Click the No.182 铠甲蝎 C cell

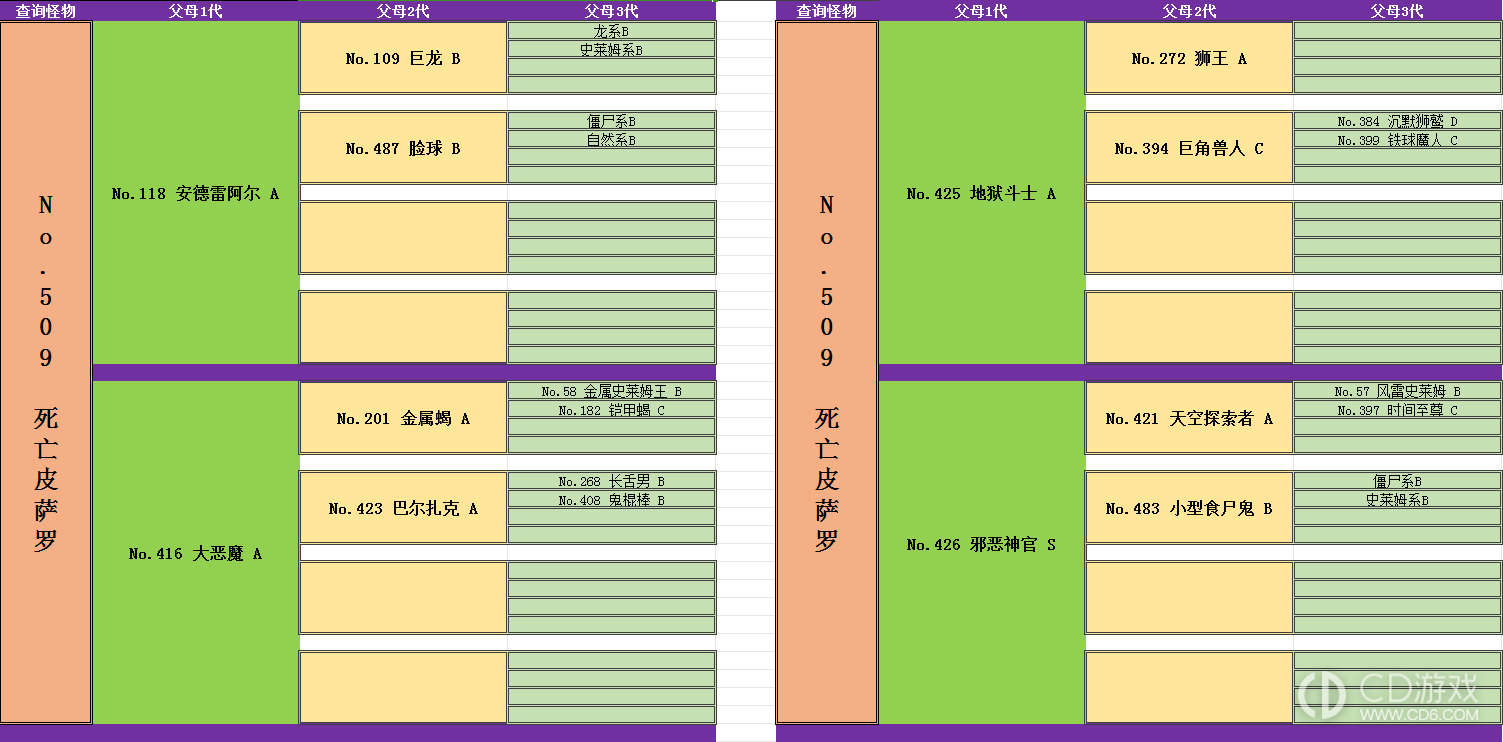coord(612,410)
